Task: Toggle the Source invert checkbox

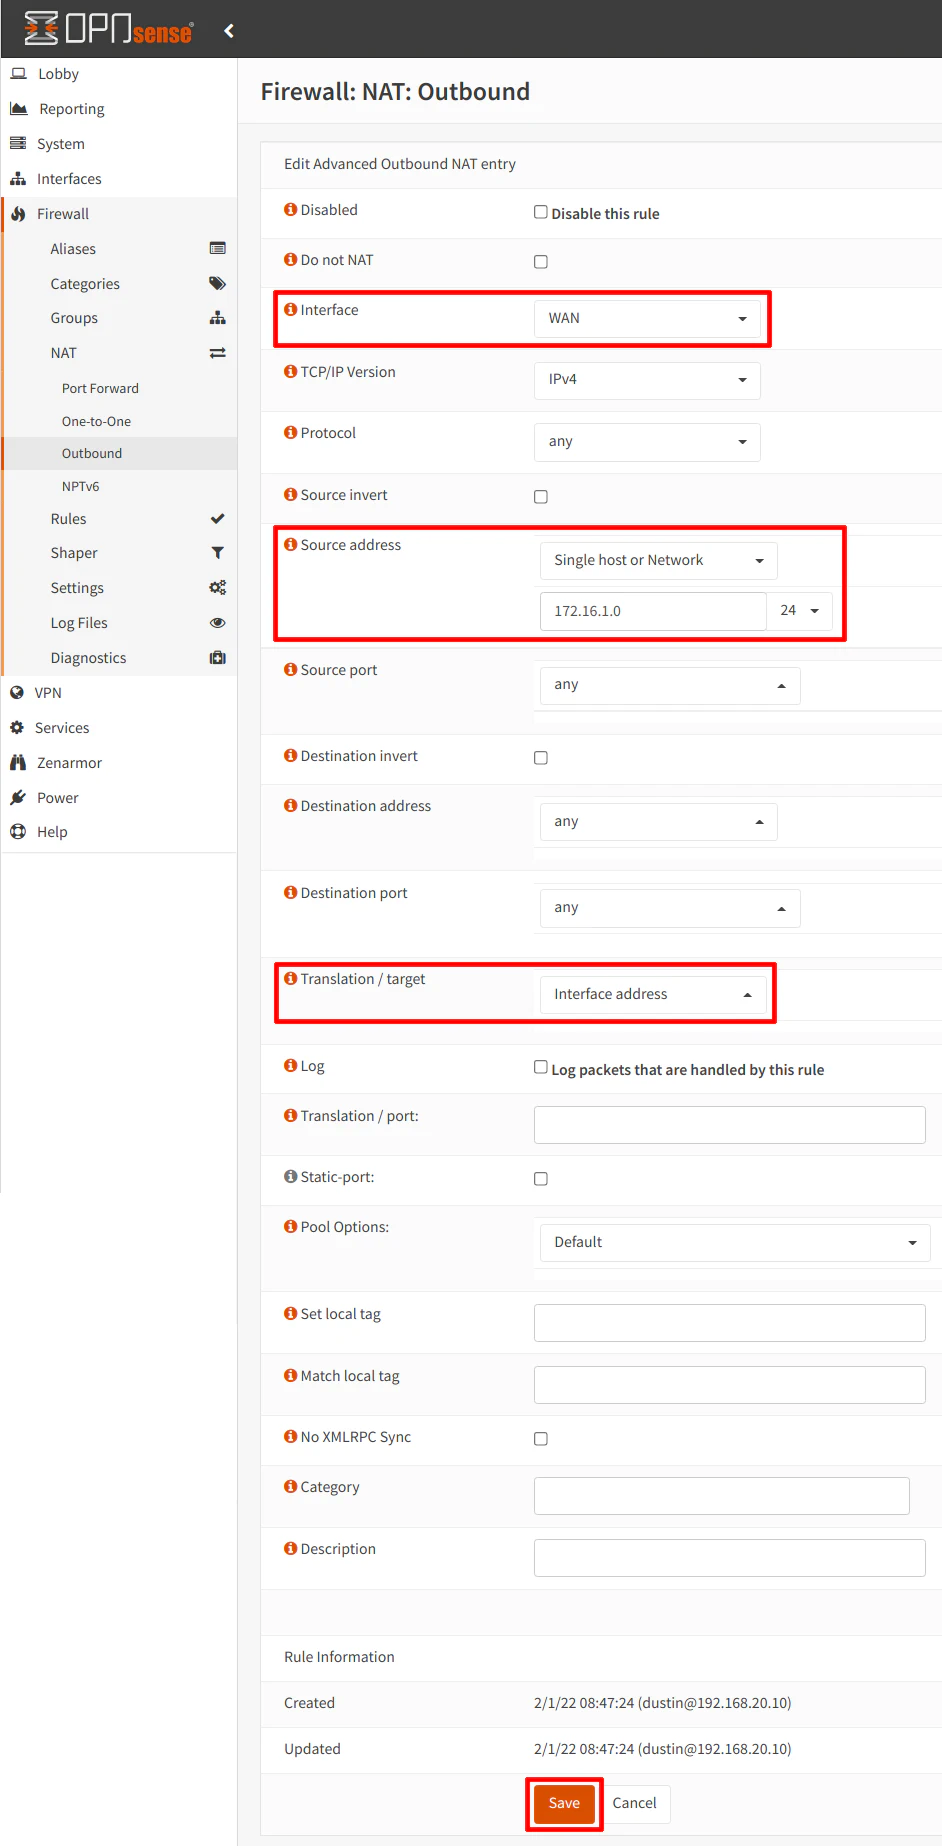Action: point(540,497)
